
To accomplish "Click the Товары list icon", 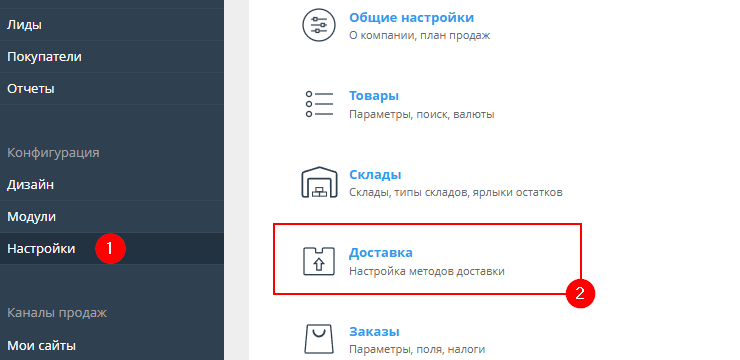I will (x=319, y=104).
